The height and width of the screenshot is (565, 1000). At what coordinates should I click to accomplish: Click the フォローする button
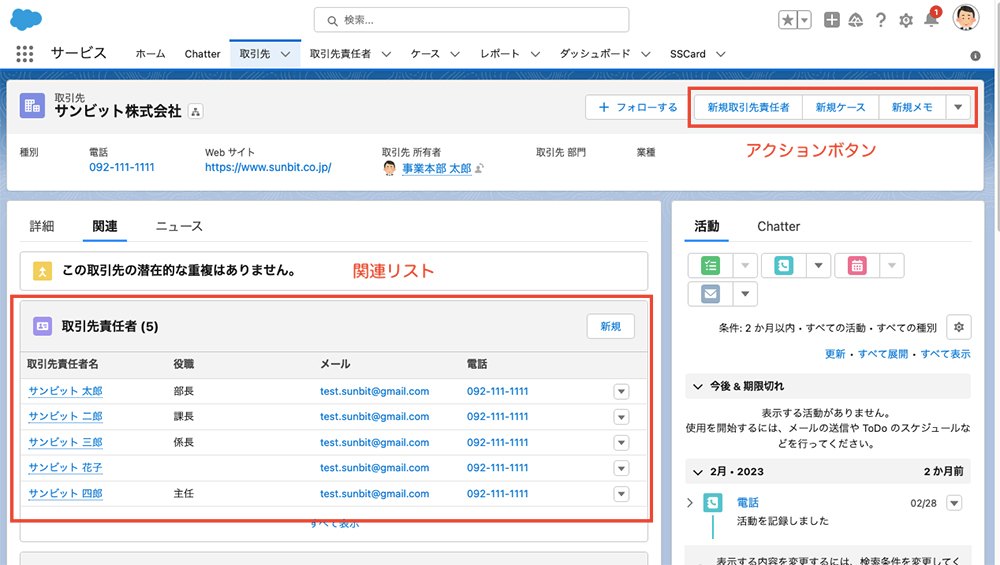pyautogui.click(x=638, y=107)
